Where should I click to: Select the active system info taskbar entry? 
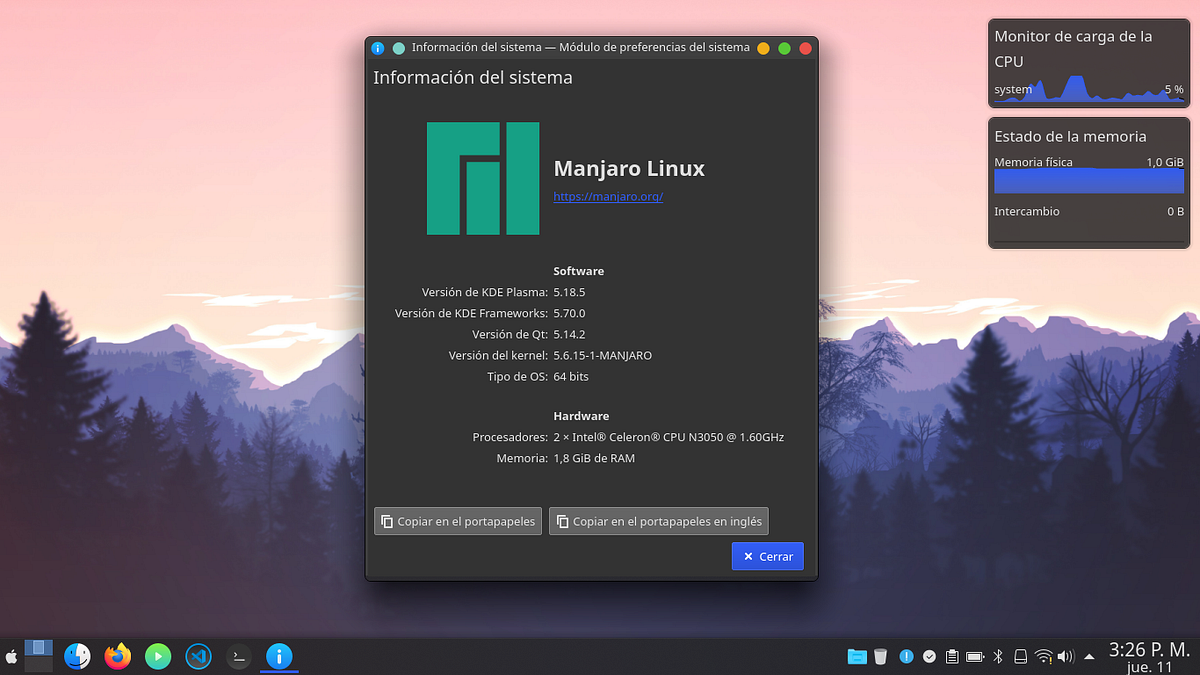coord(278,656)
